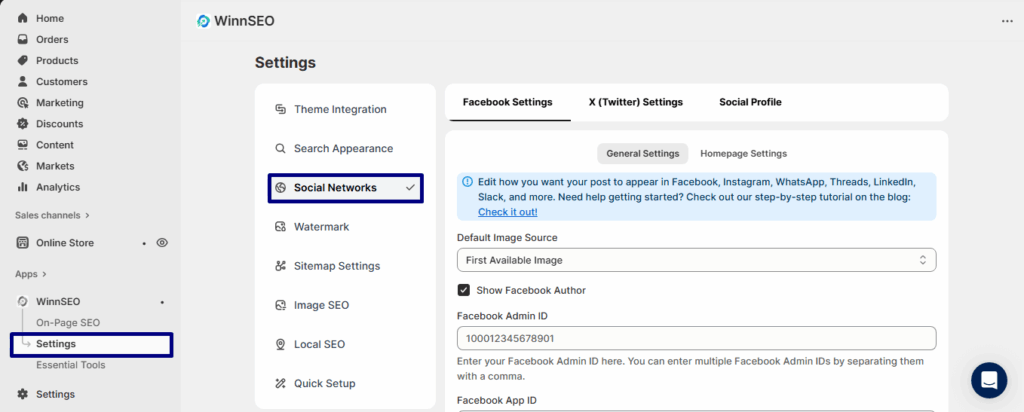1024x412 pixels.
Task: Click the Quick Setup wand icon
Action: (280, 383)
